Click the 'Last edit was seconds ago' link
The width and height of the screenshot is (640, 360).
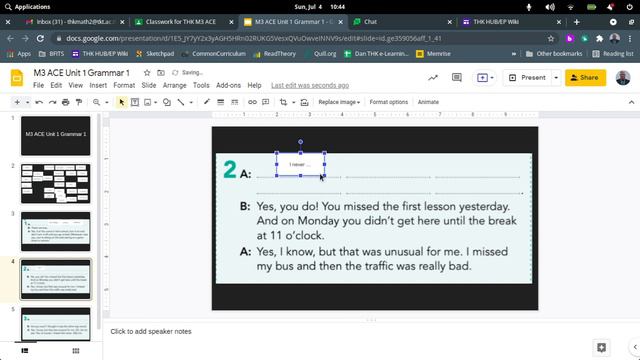tap(310, 85)
